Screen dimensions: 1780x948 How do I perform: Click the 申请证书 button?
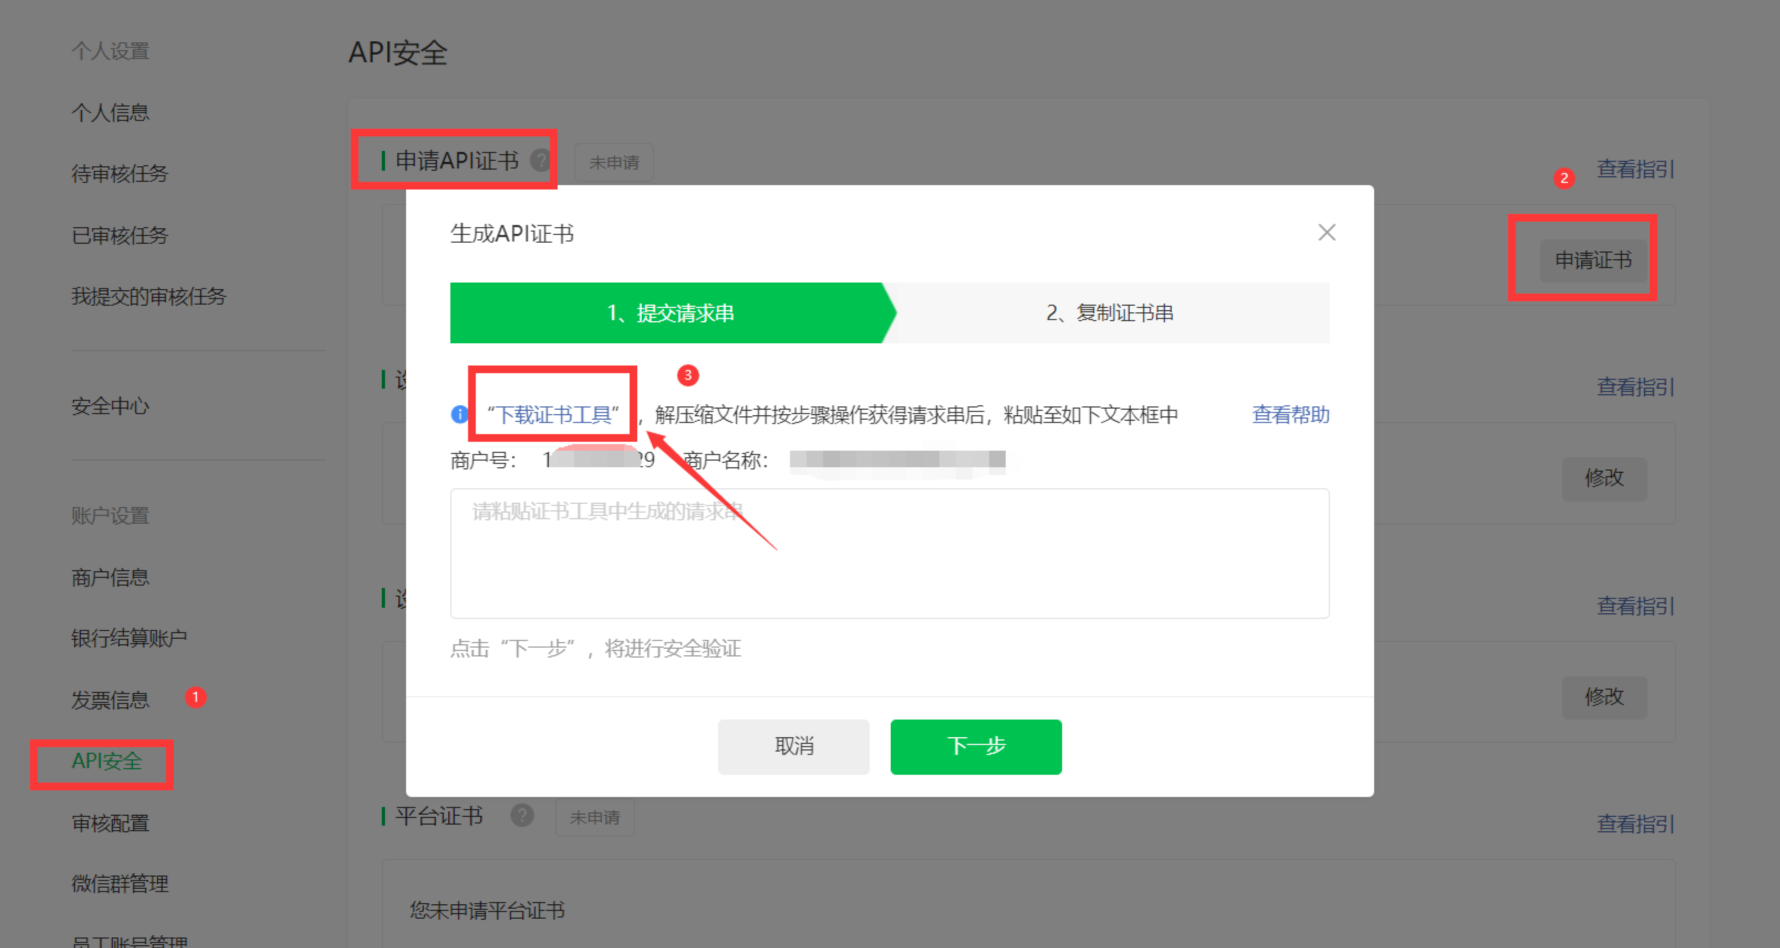pyautogui.click(x=1592, y=260)
